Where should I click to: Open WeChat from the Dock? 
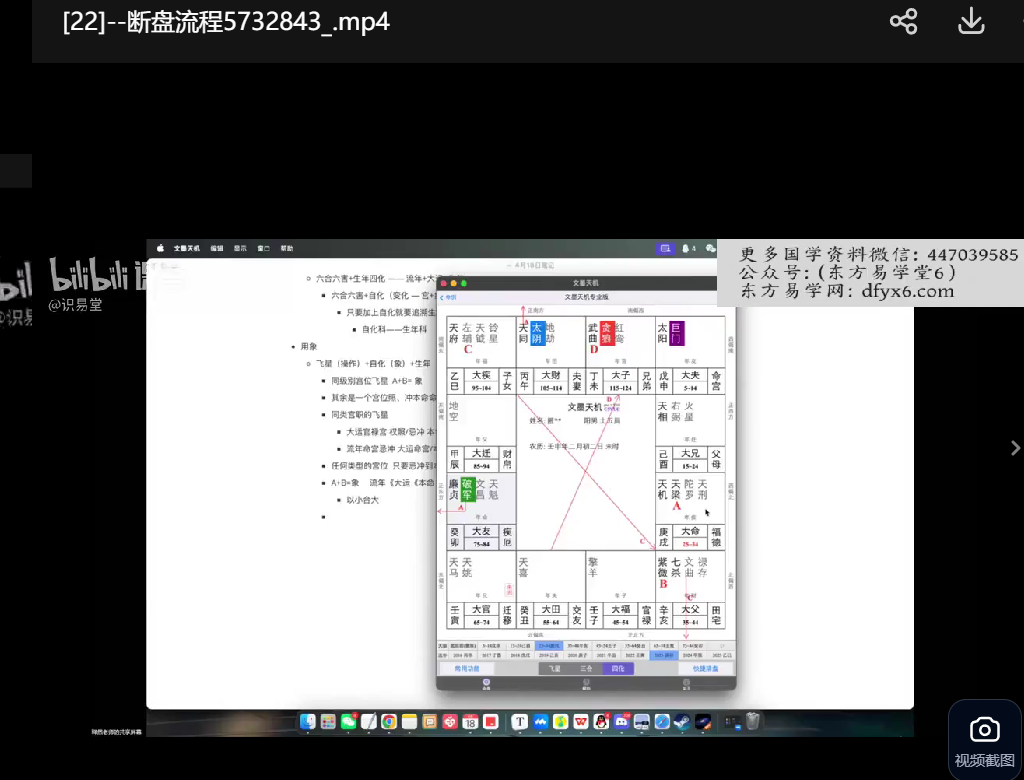(348, 721)
